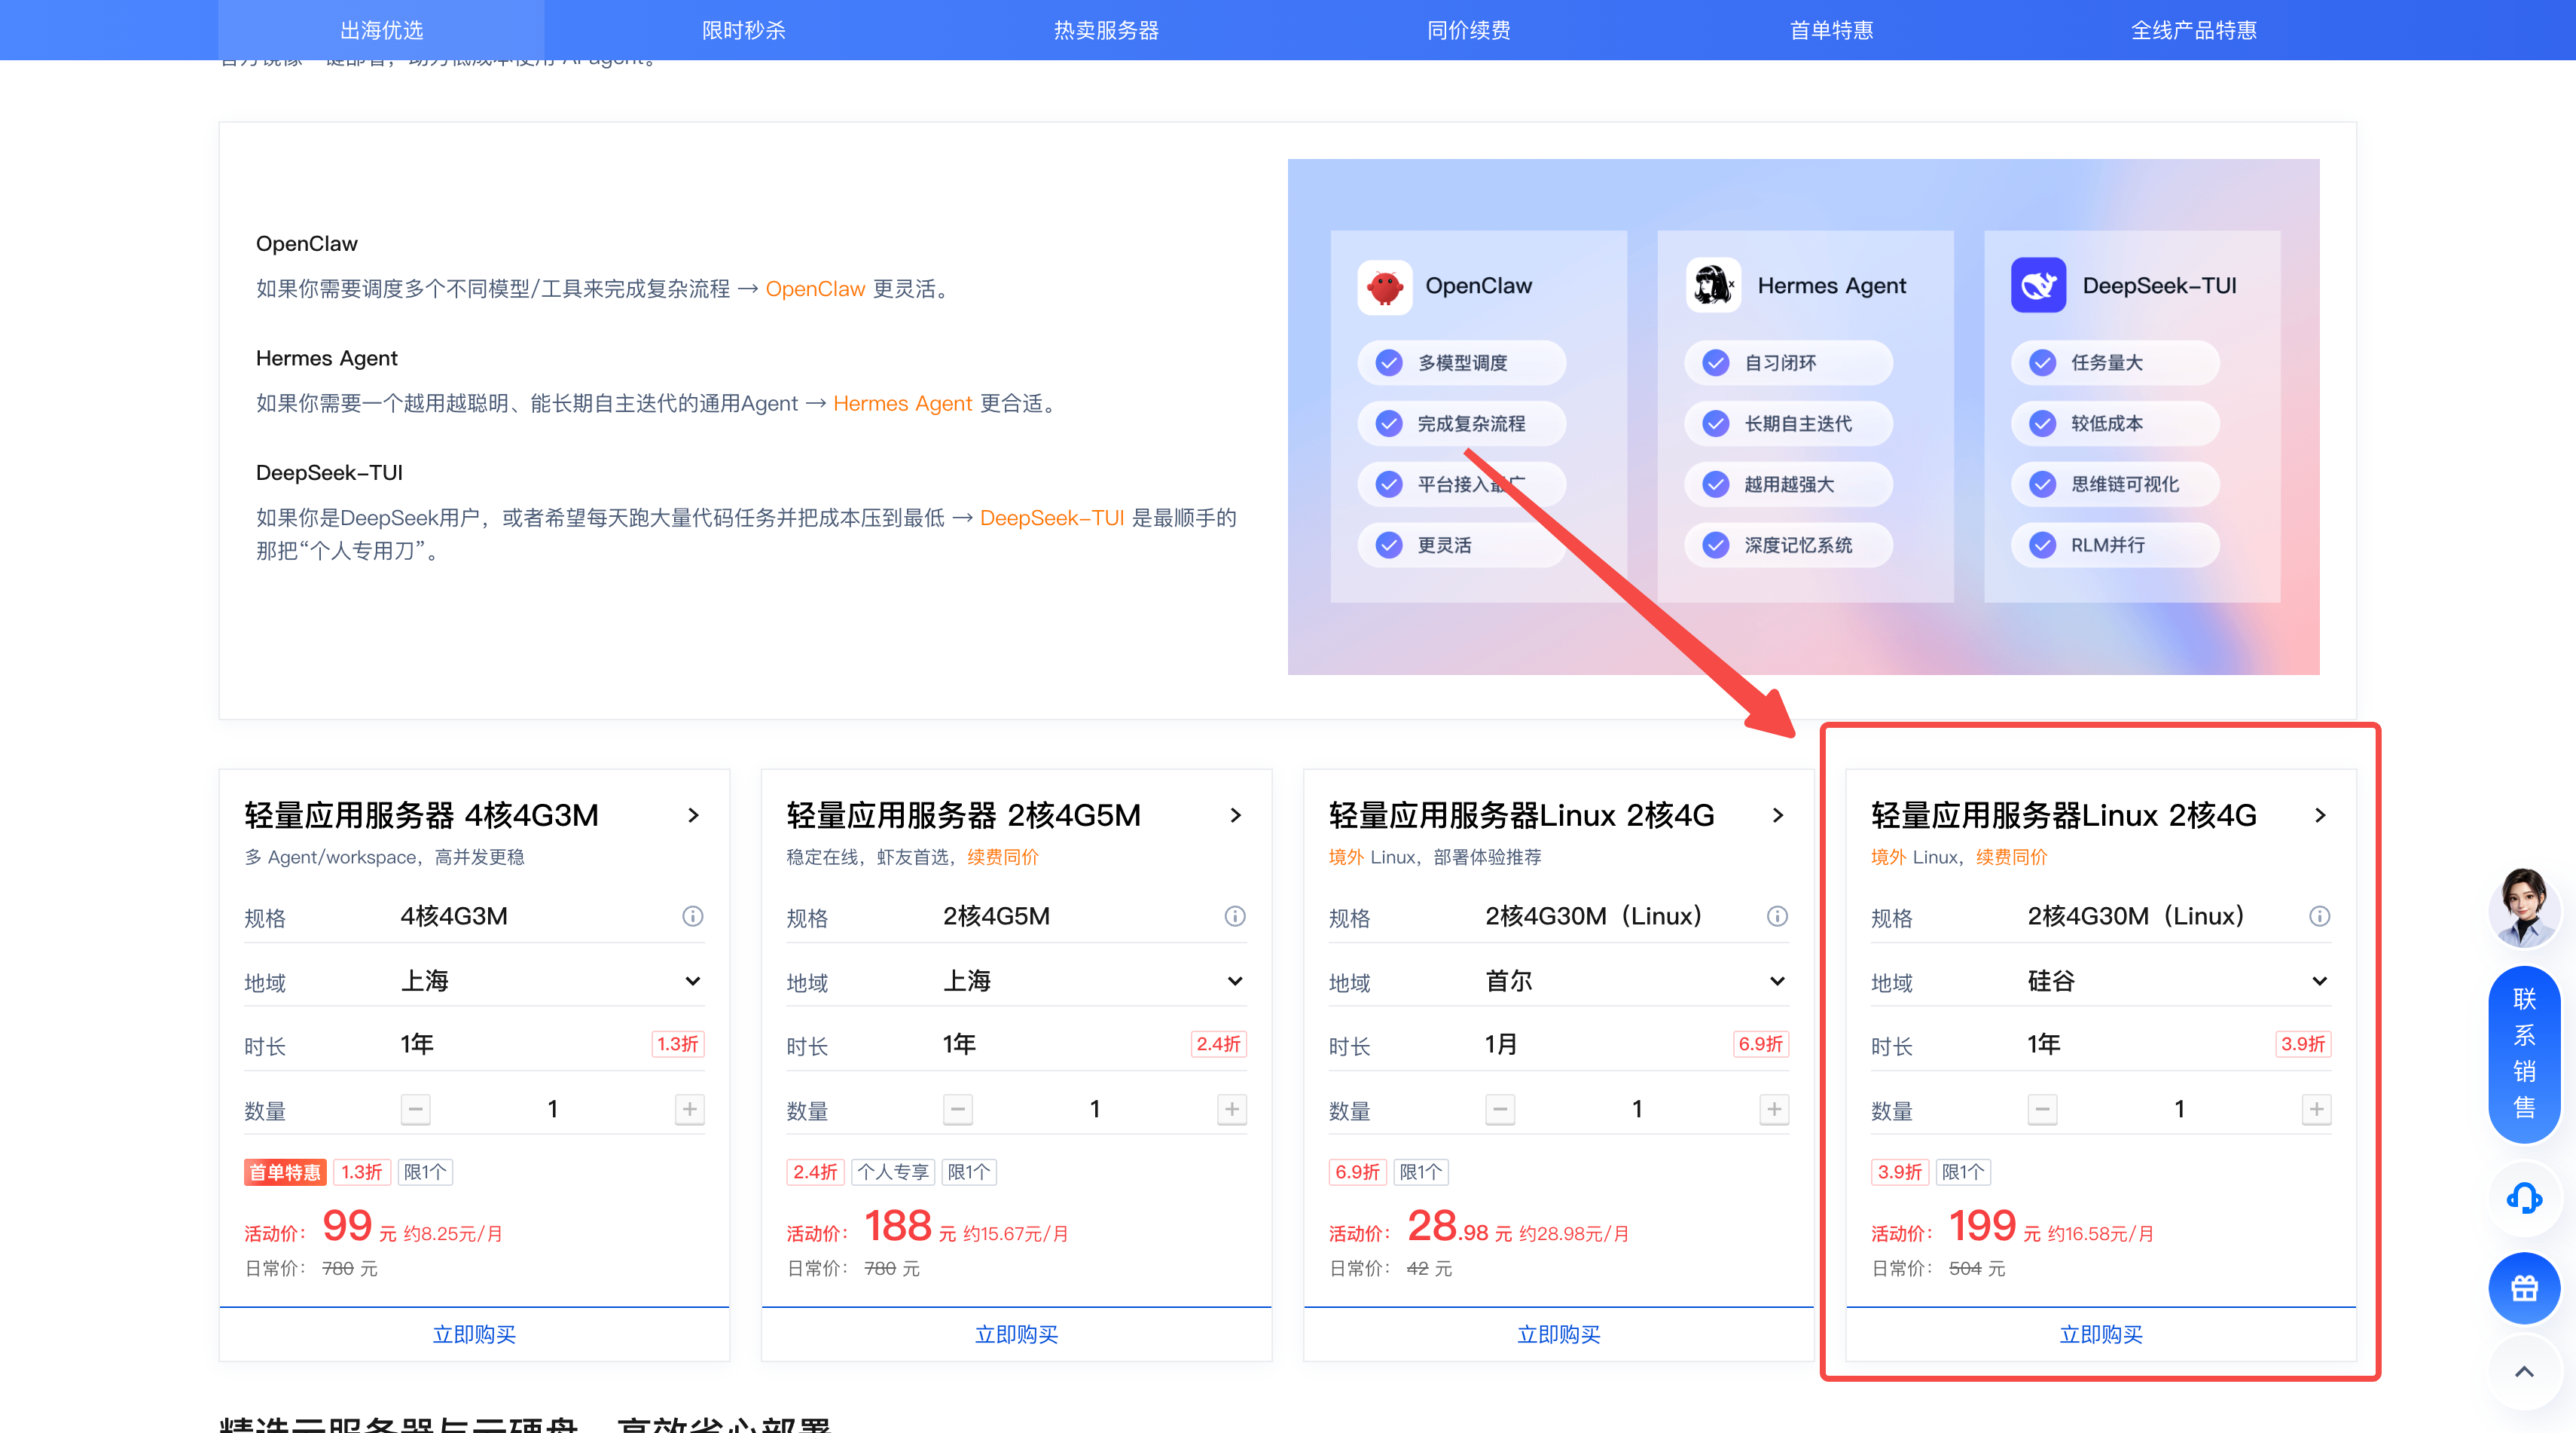Viewport: 2576px width, 1433px height.
Task: Click the 长期自主迭代 checkmark item
Action: coord(1788,424)
